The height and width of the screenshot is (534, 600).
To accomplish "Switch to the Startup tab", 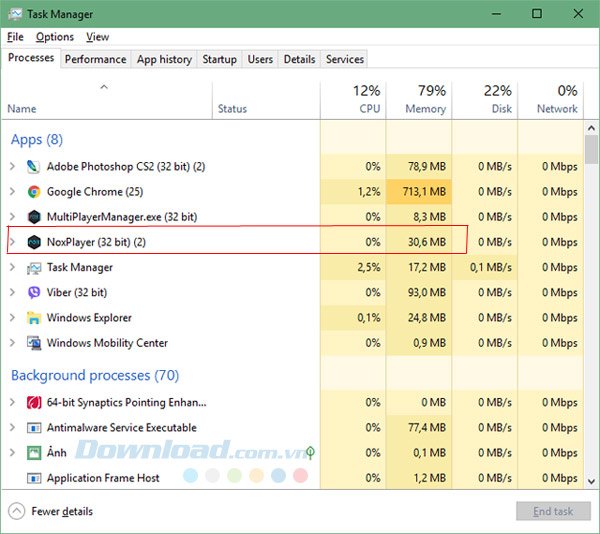I will point(220,59).
